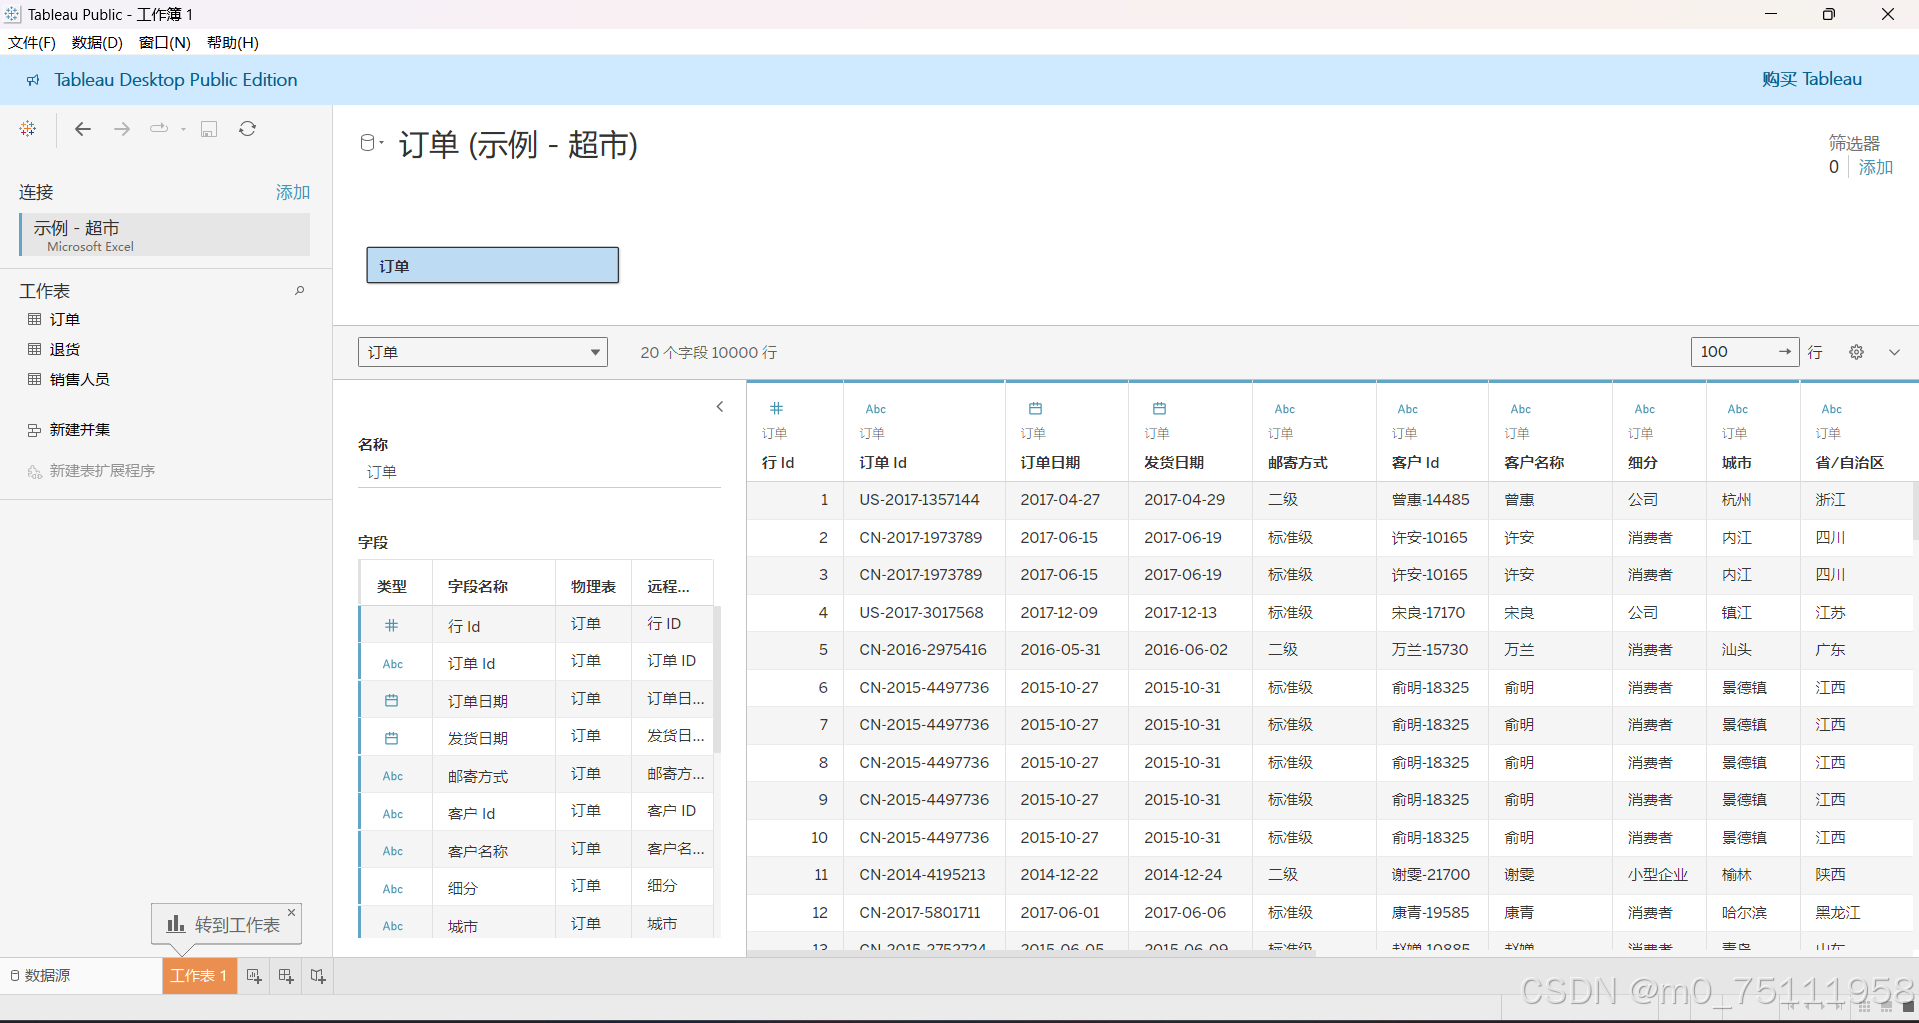Click Abc type icon of 客户名称 column

tap(1521, 409)
